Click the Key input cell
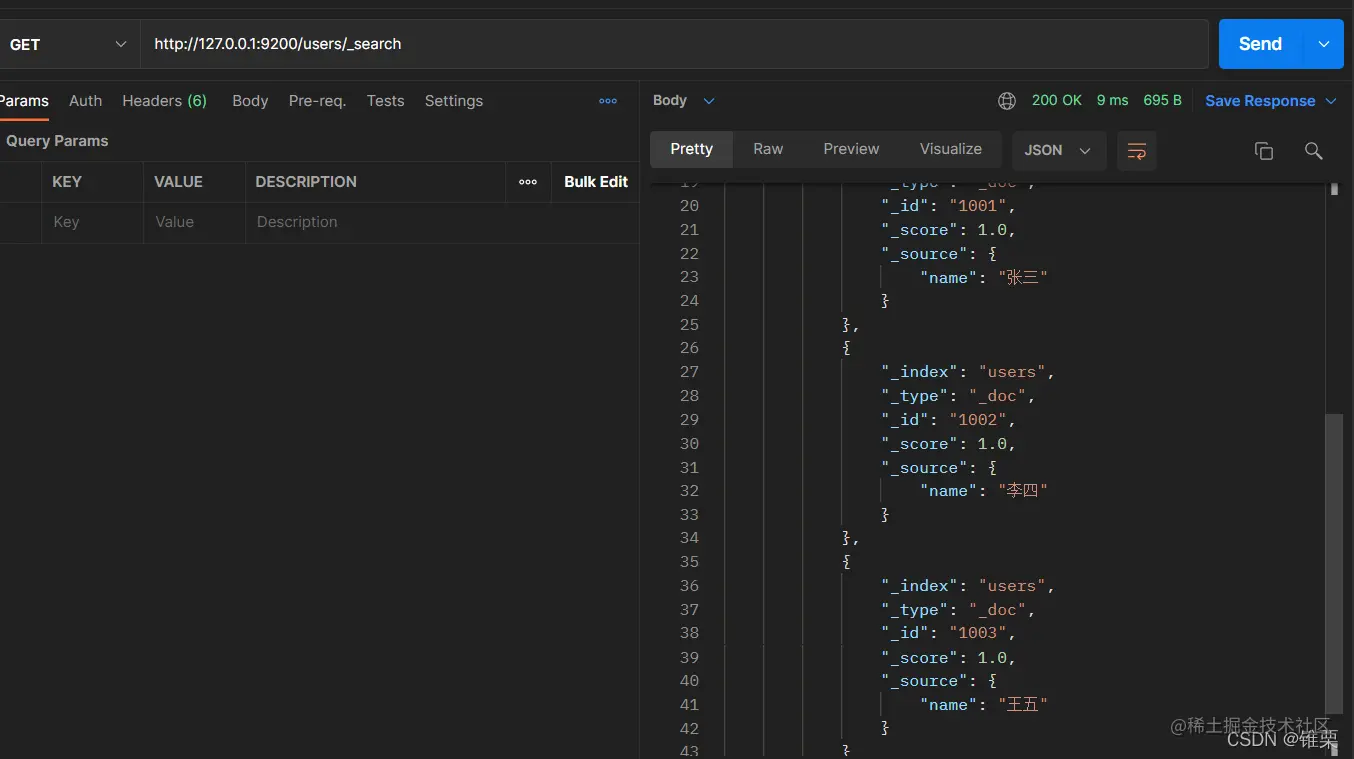This screenshot has width=1354, height=759. (92, 222)
